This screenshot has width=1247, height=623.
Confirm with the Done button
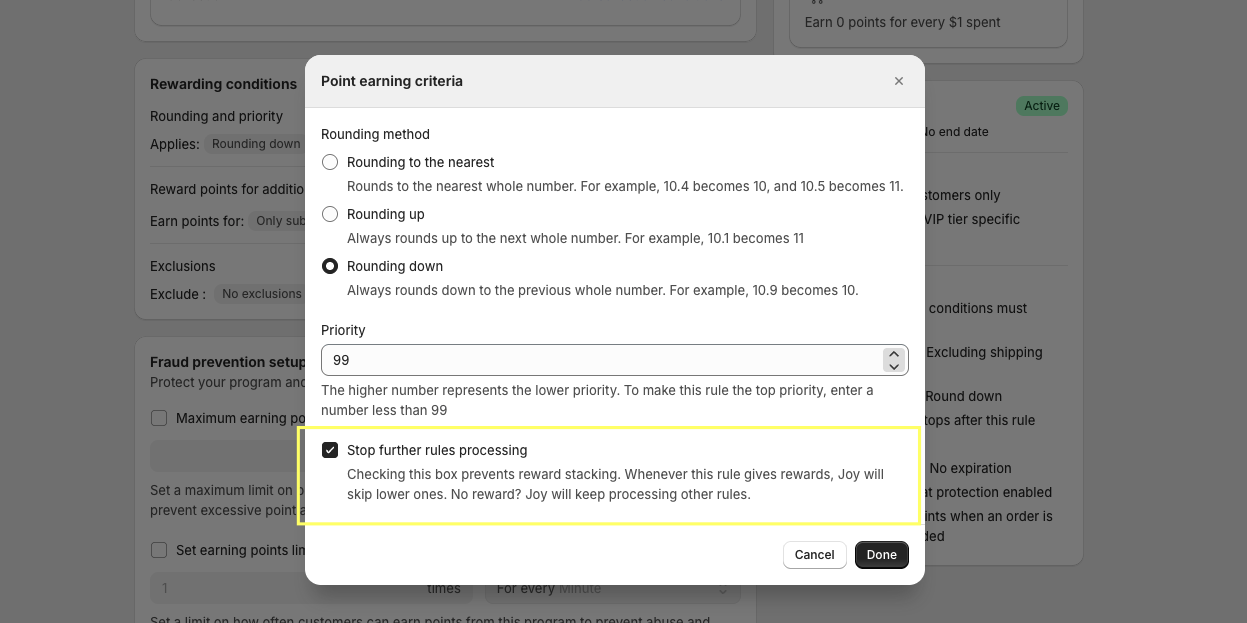pos(881,555)
